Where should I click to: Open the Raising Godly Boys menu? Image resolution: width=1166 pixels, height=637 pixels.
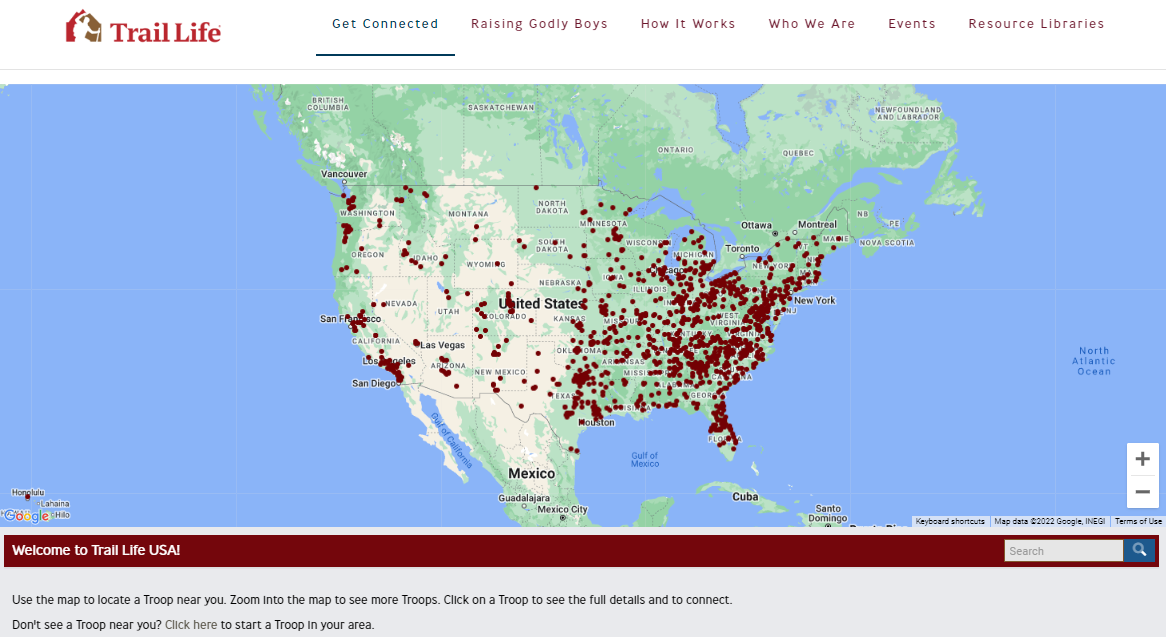pos(539,24)
